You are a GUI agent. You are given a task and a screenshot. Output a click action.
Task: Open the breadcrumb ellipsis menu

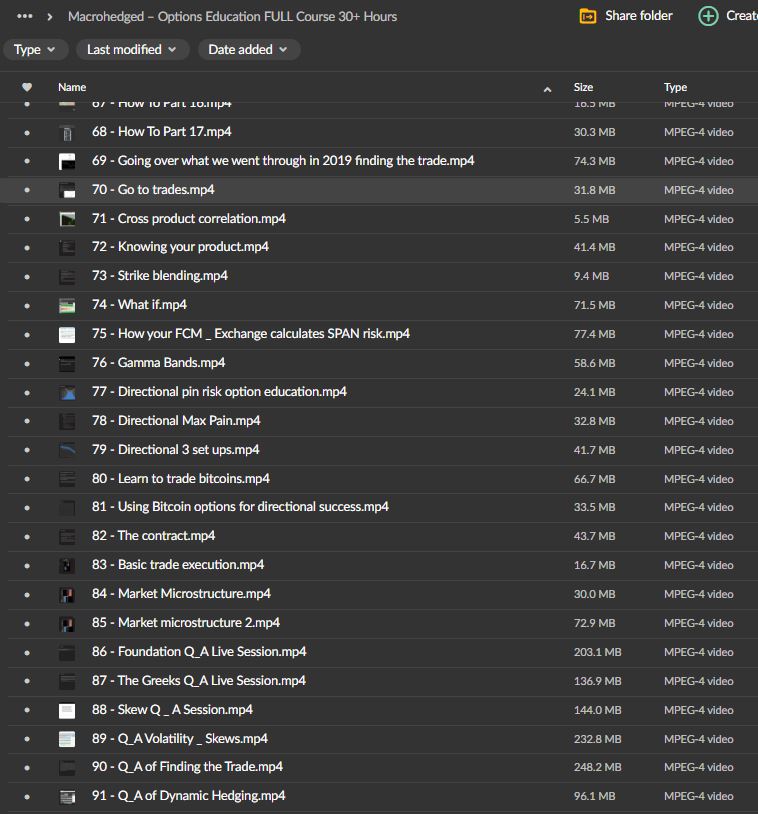25,16
